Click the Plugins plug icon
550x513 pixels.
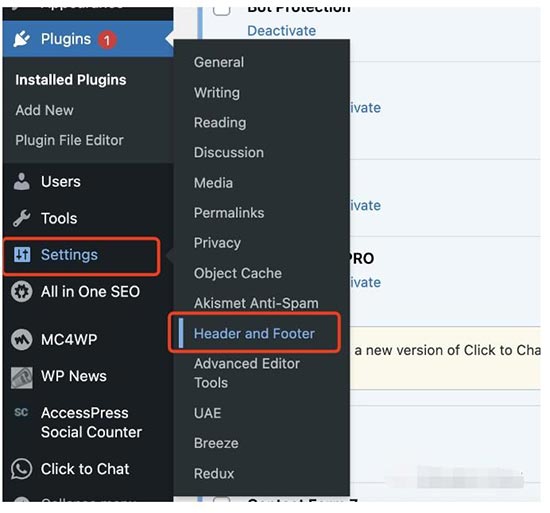click(22, 39)
